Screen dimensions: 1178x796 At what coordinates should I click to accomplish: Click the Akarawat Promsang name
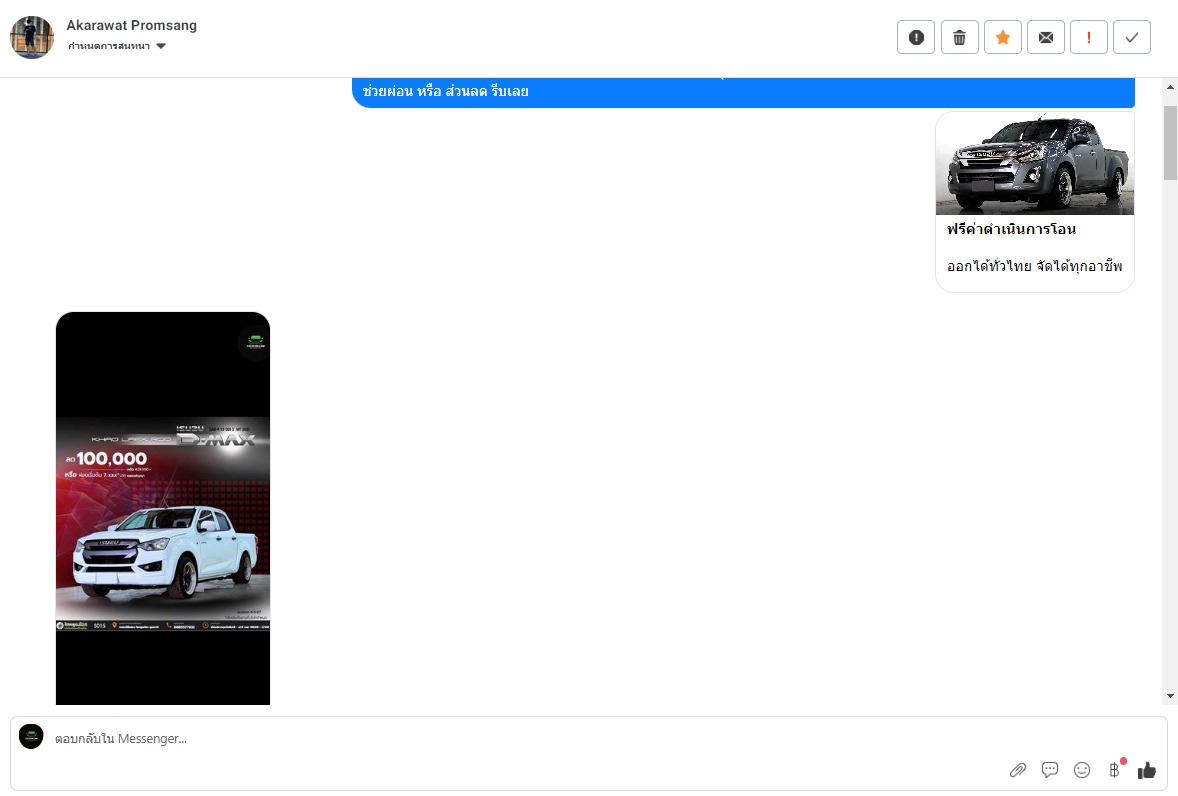coord(131,26)
